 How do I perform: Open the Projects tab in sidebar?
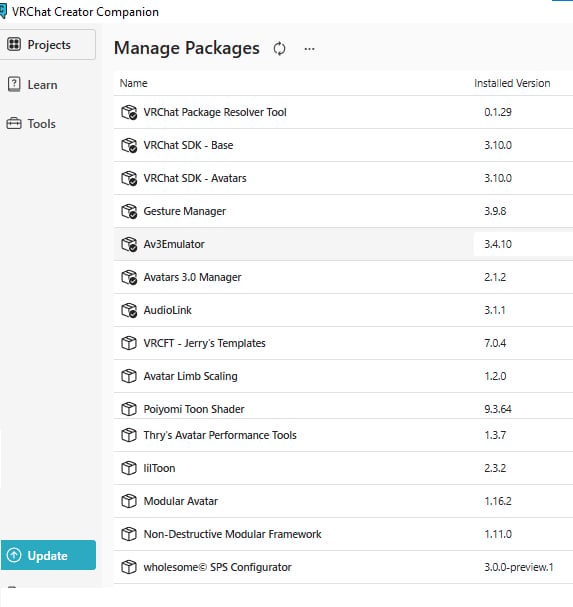47,45
